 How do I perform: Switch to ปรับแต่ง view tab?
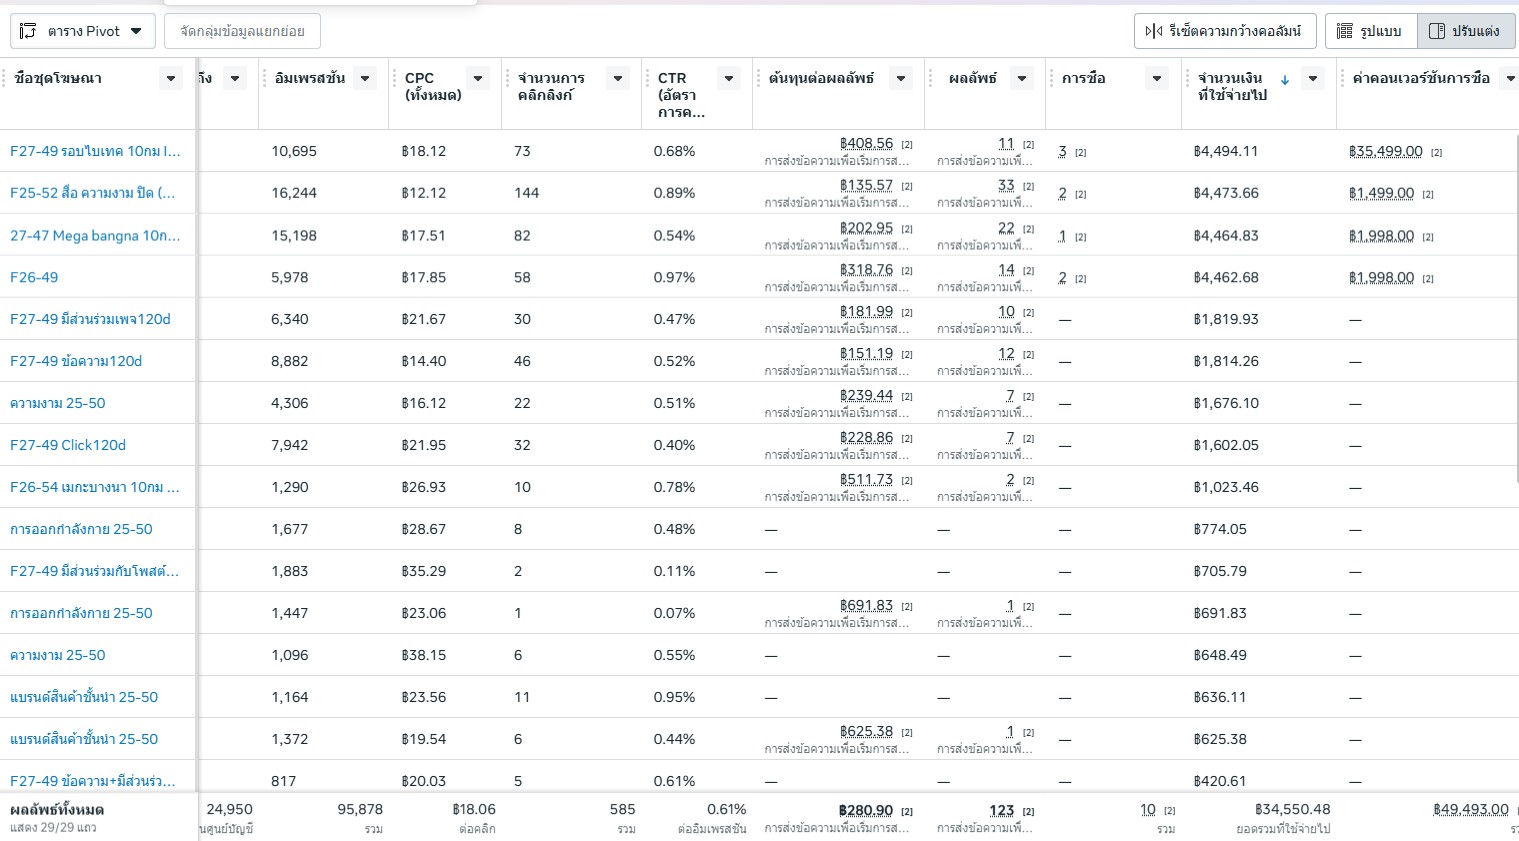1465,31
